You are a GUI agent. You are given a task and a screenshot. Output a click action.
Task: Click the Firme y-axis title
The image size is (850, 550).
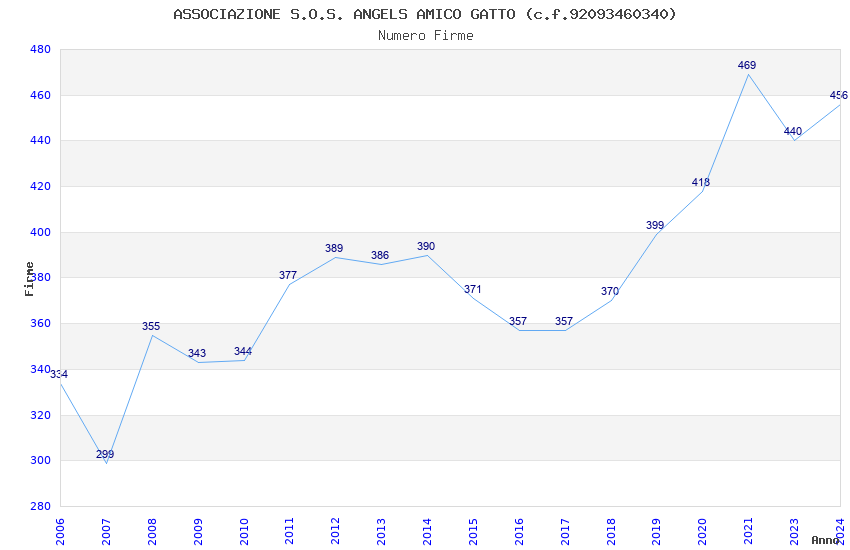(29, 279)
